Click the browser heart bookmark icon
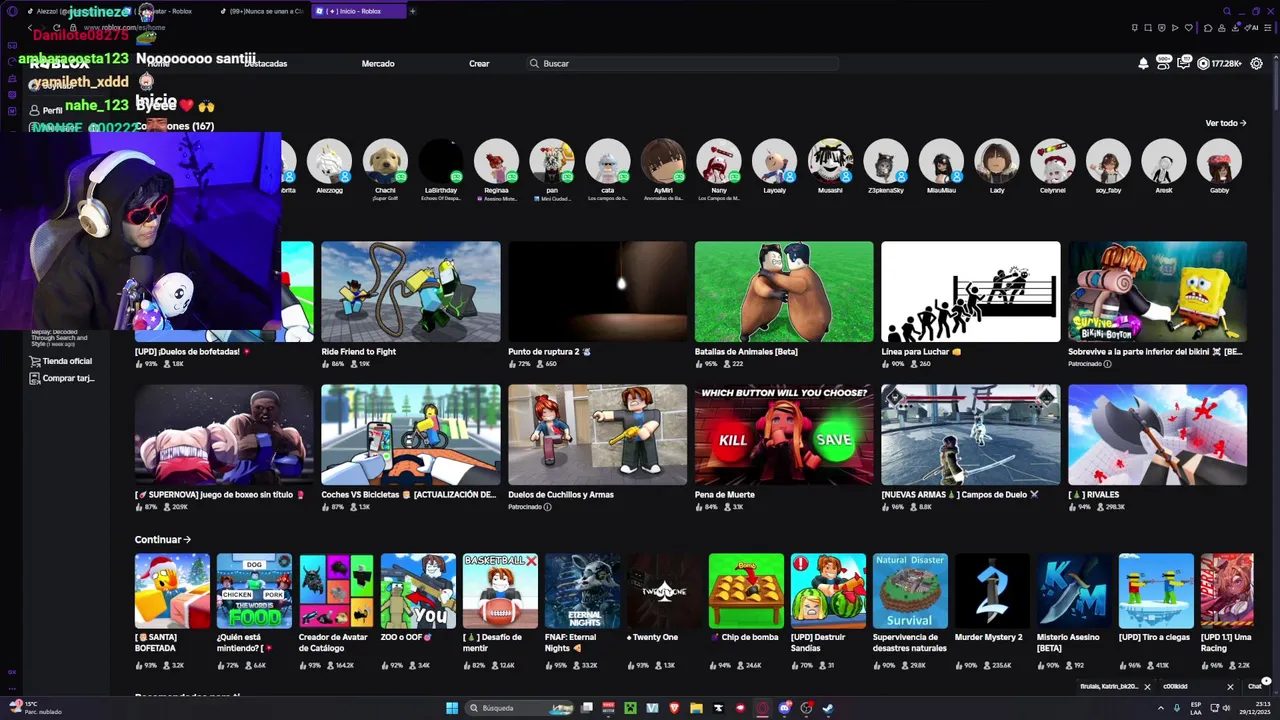The width and height of the screenshot is (1280, 720). tap(1187, 27)
